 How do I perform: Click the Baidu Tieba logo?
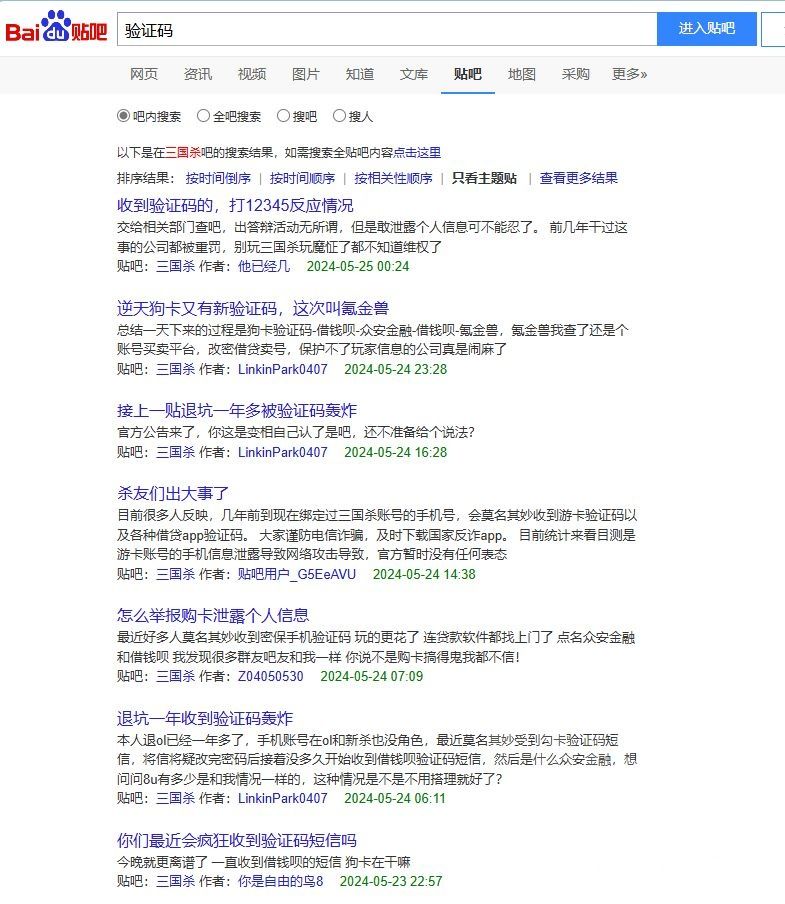[56, 27]
